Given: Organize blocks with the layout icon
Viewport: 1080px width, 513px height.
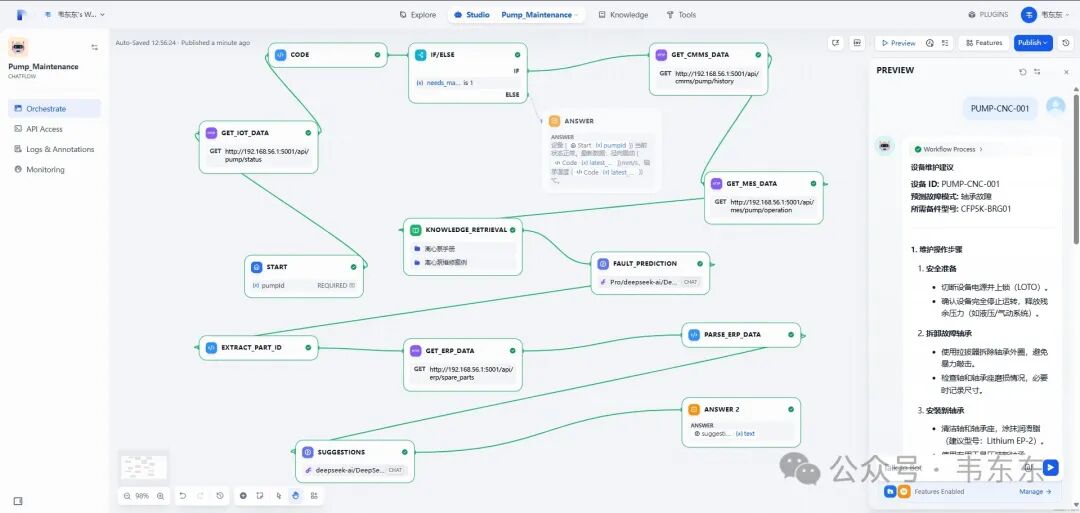Looking at the screenshot, I should tap(314, 495).
